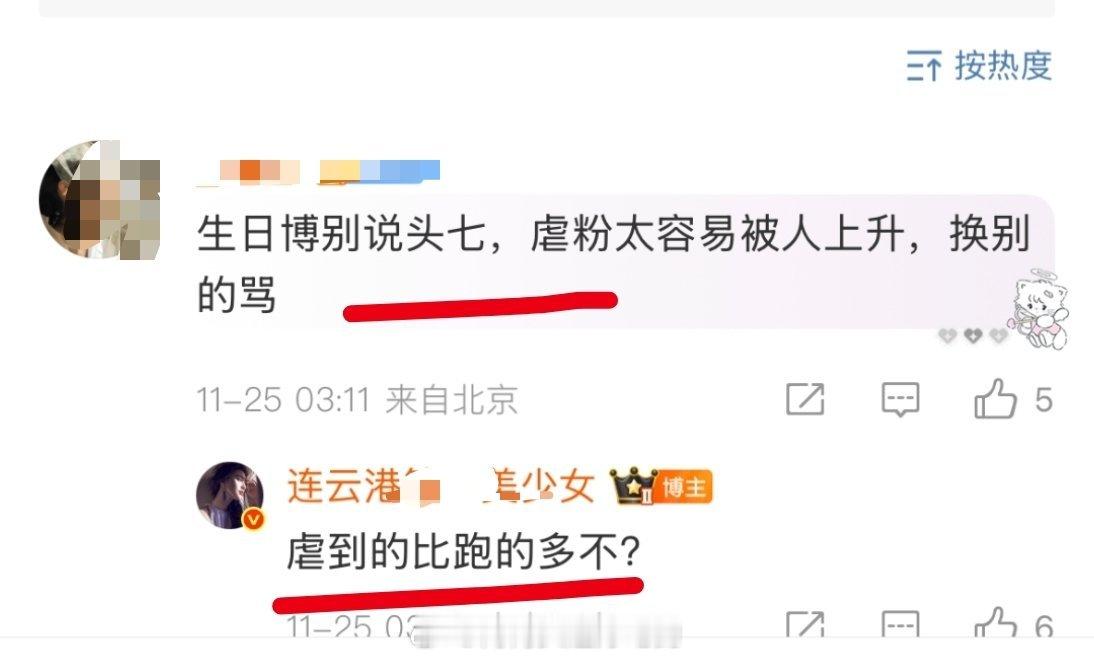Click the 11-25 03:11 来自北京 timestamp

pyautogui.click(x=357, y=400)
